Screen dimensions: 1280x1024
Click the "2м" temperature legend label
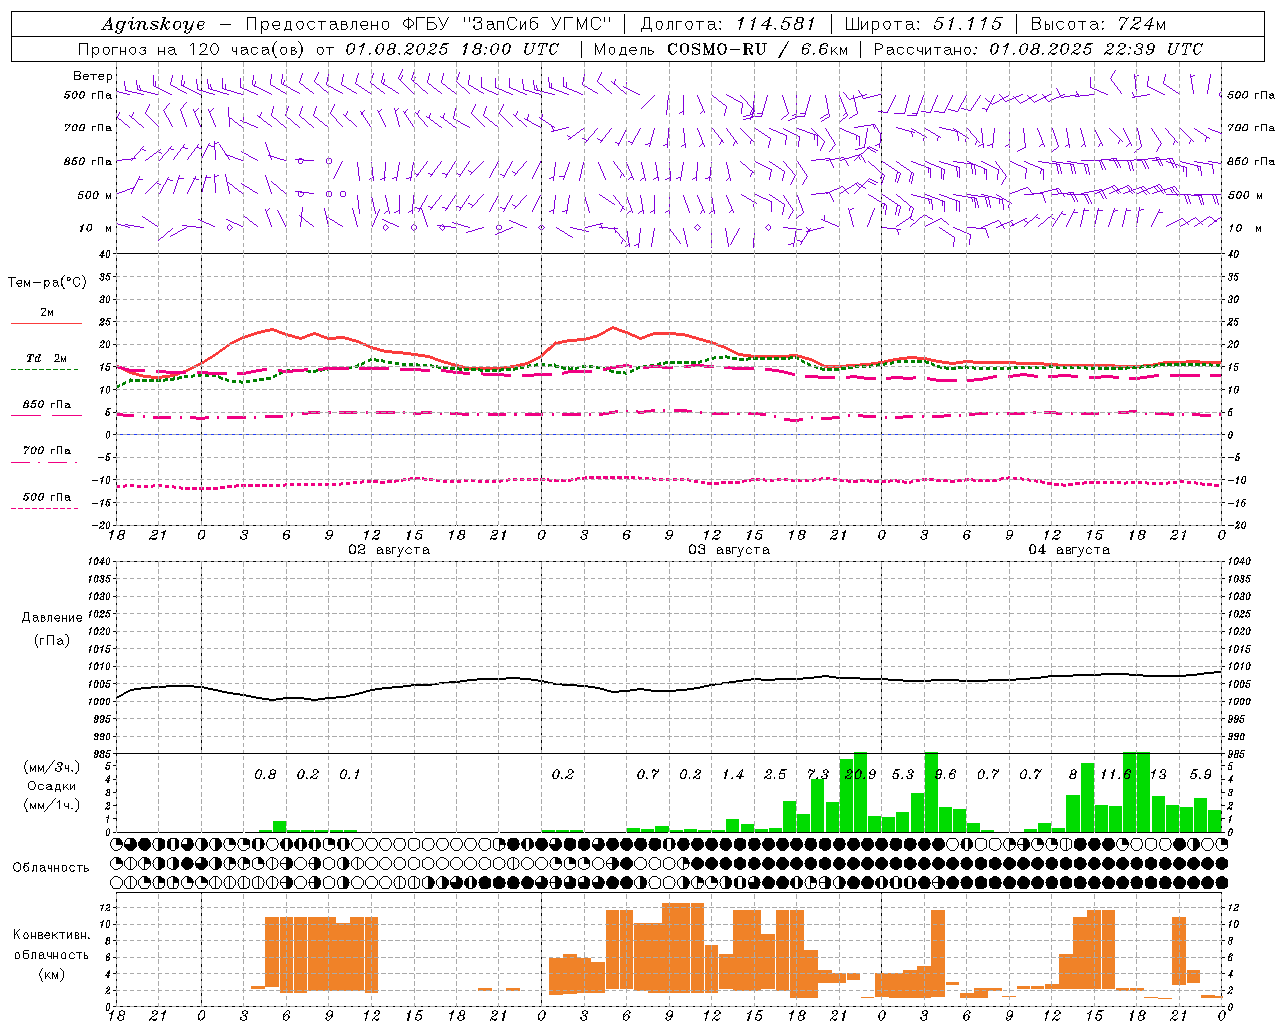coord(47,313)
